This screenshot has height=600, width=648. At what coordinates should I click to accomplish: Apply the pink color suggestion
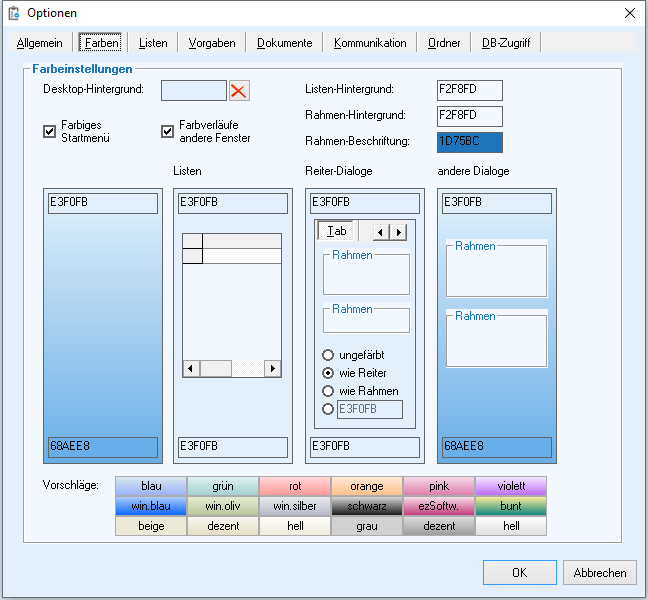coord(439,486)
